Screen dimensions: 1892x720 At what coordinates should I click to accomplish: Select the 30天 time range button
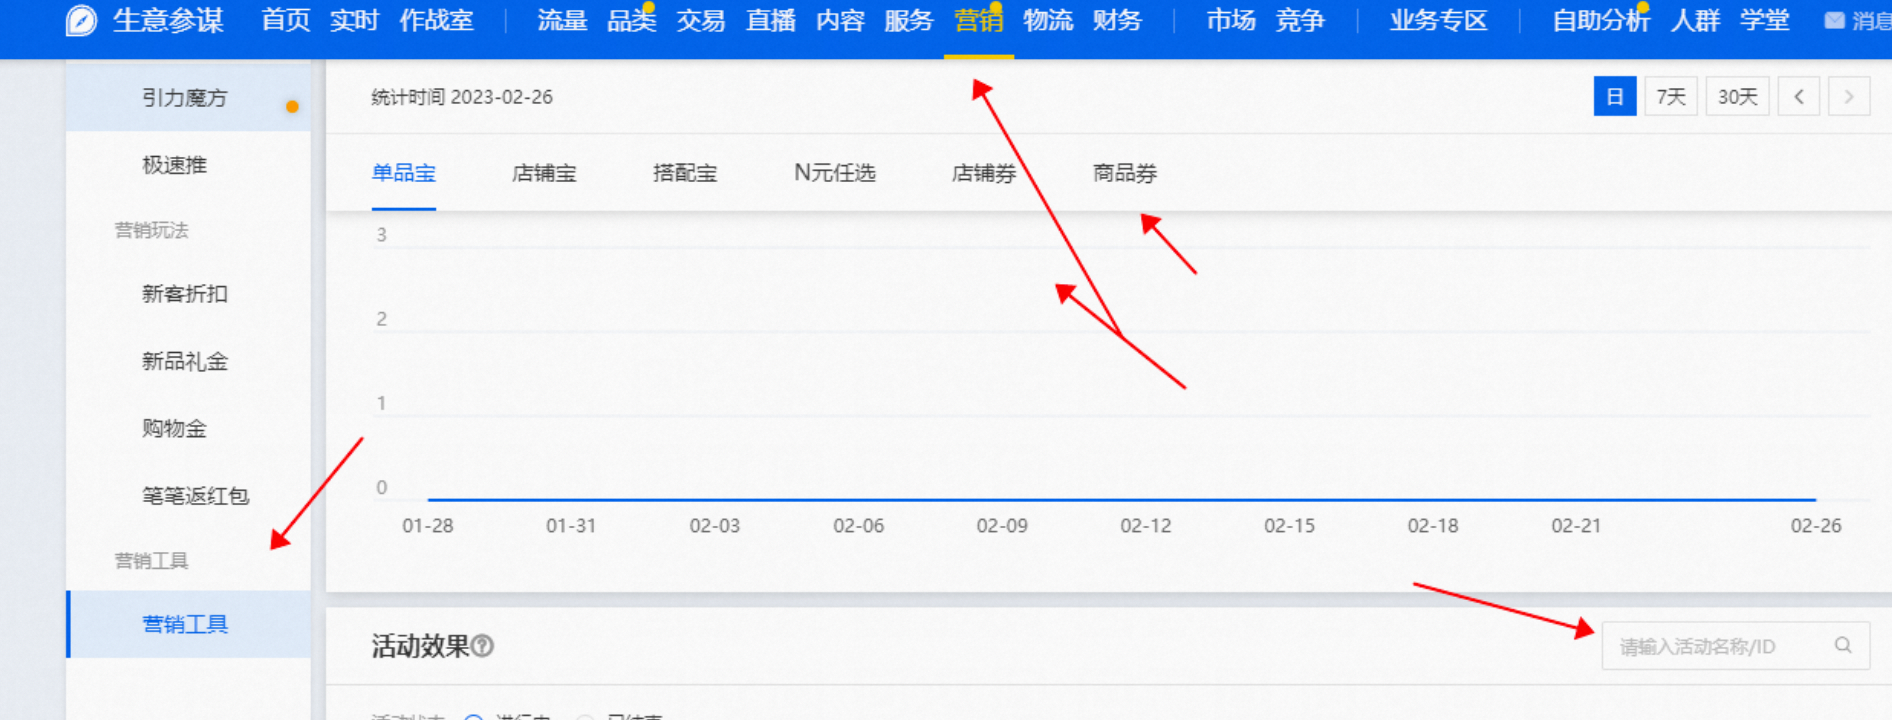pyautogui.click(x=1738, y=97)
